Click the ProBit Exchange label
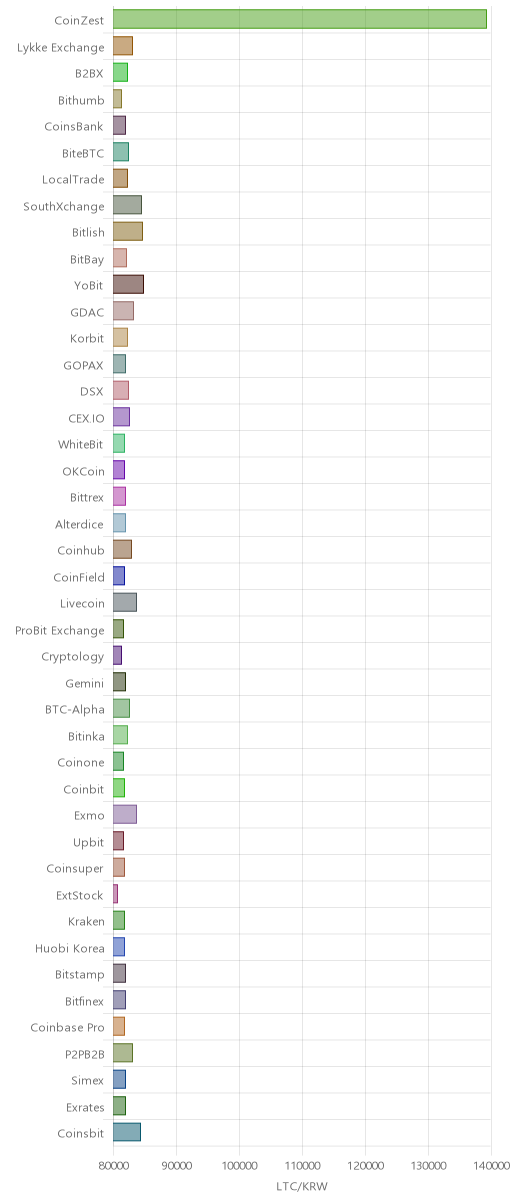Image resolution: width=512 pixels, height=1204 pixels. (59, 630)
